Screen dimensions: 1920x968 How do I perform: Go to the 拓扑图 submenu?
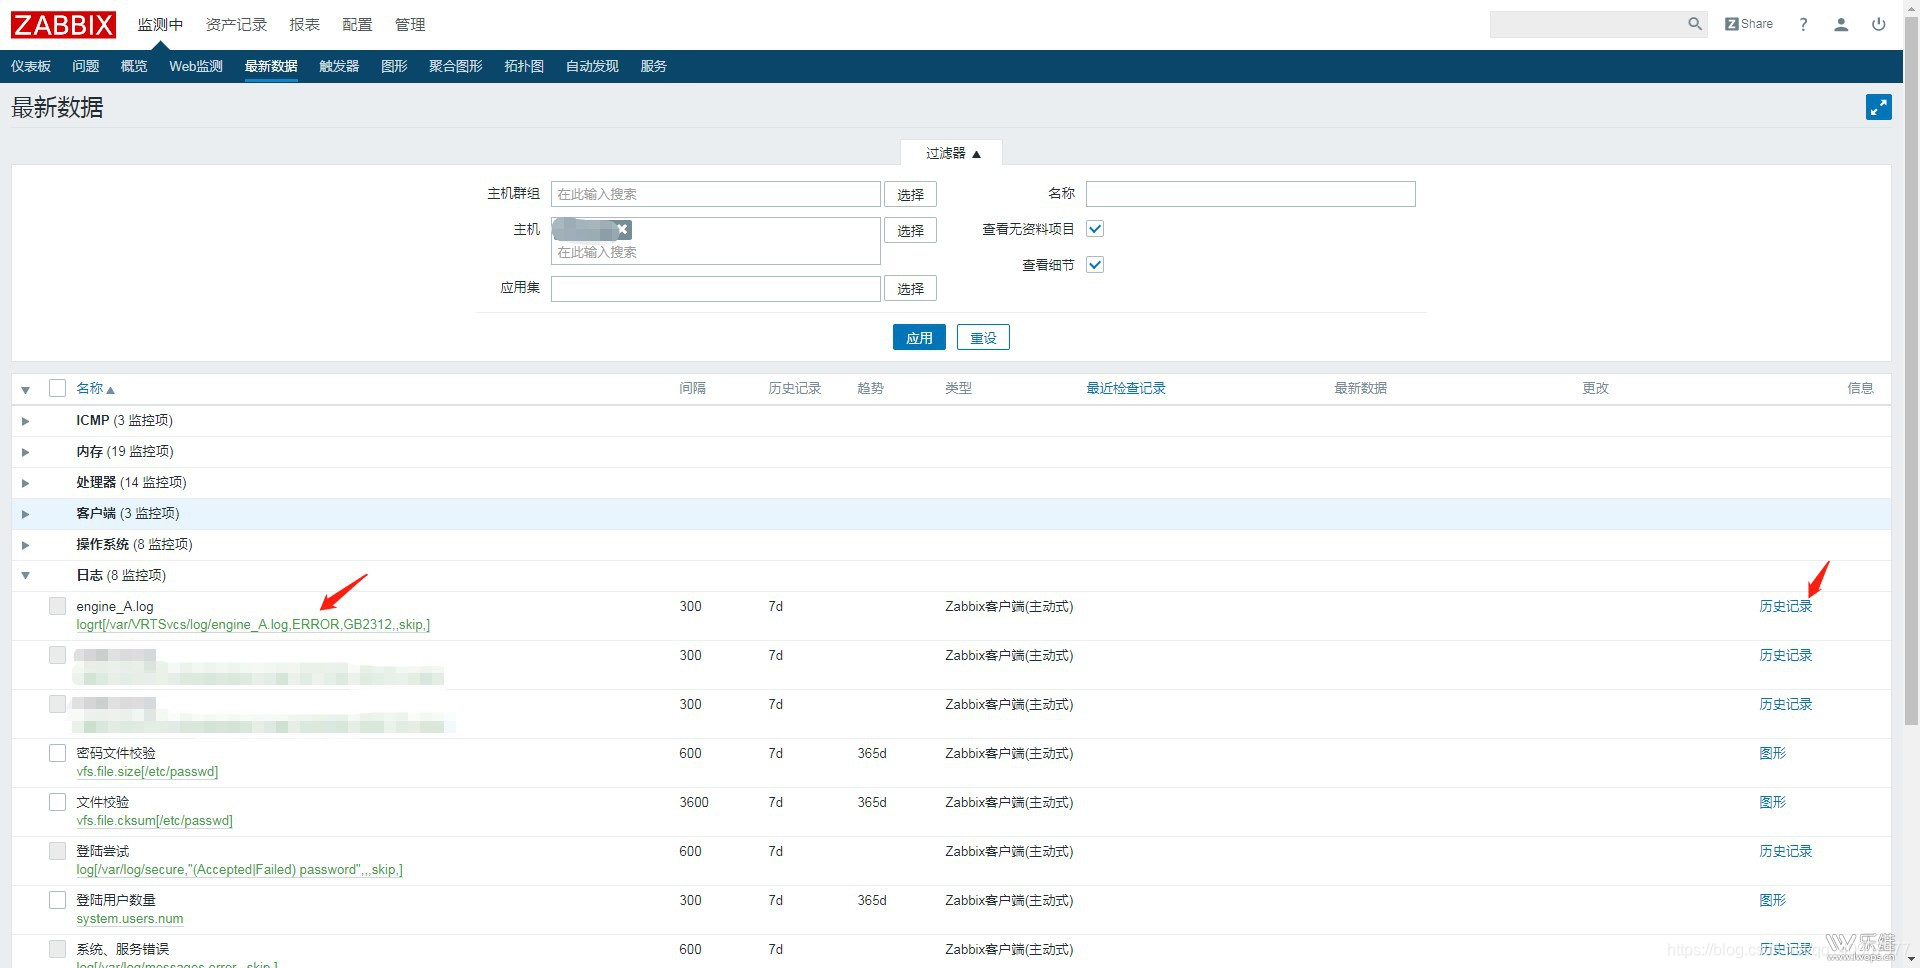click(x=524, y=66)
